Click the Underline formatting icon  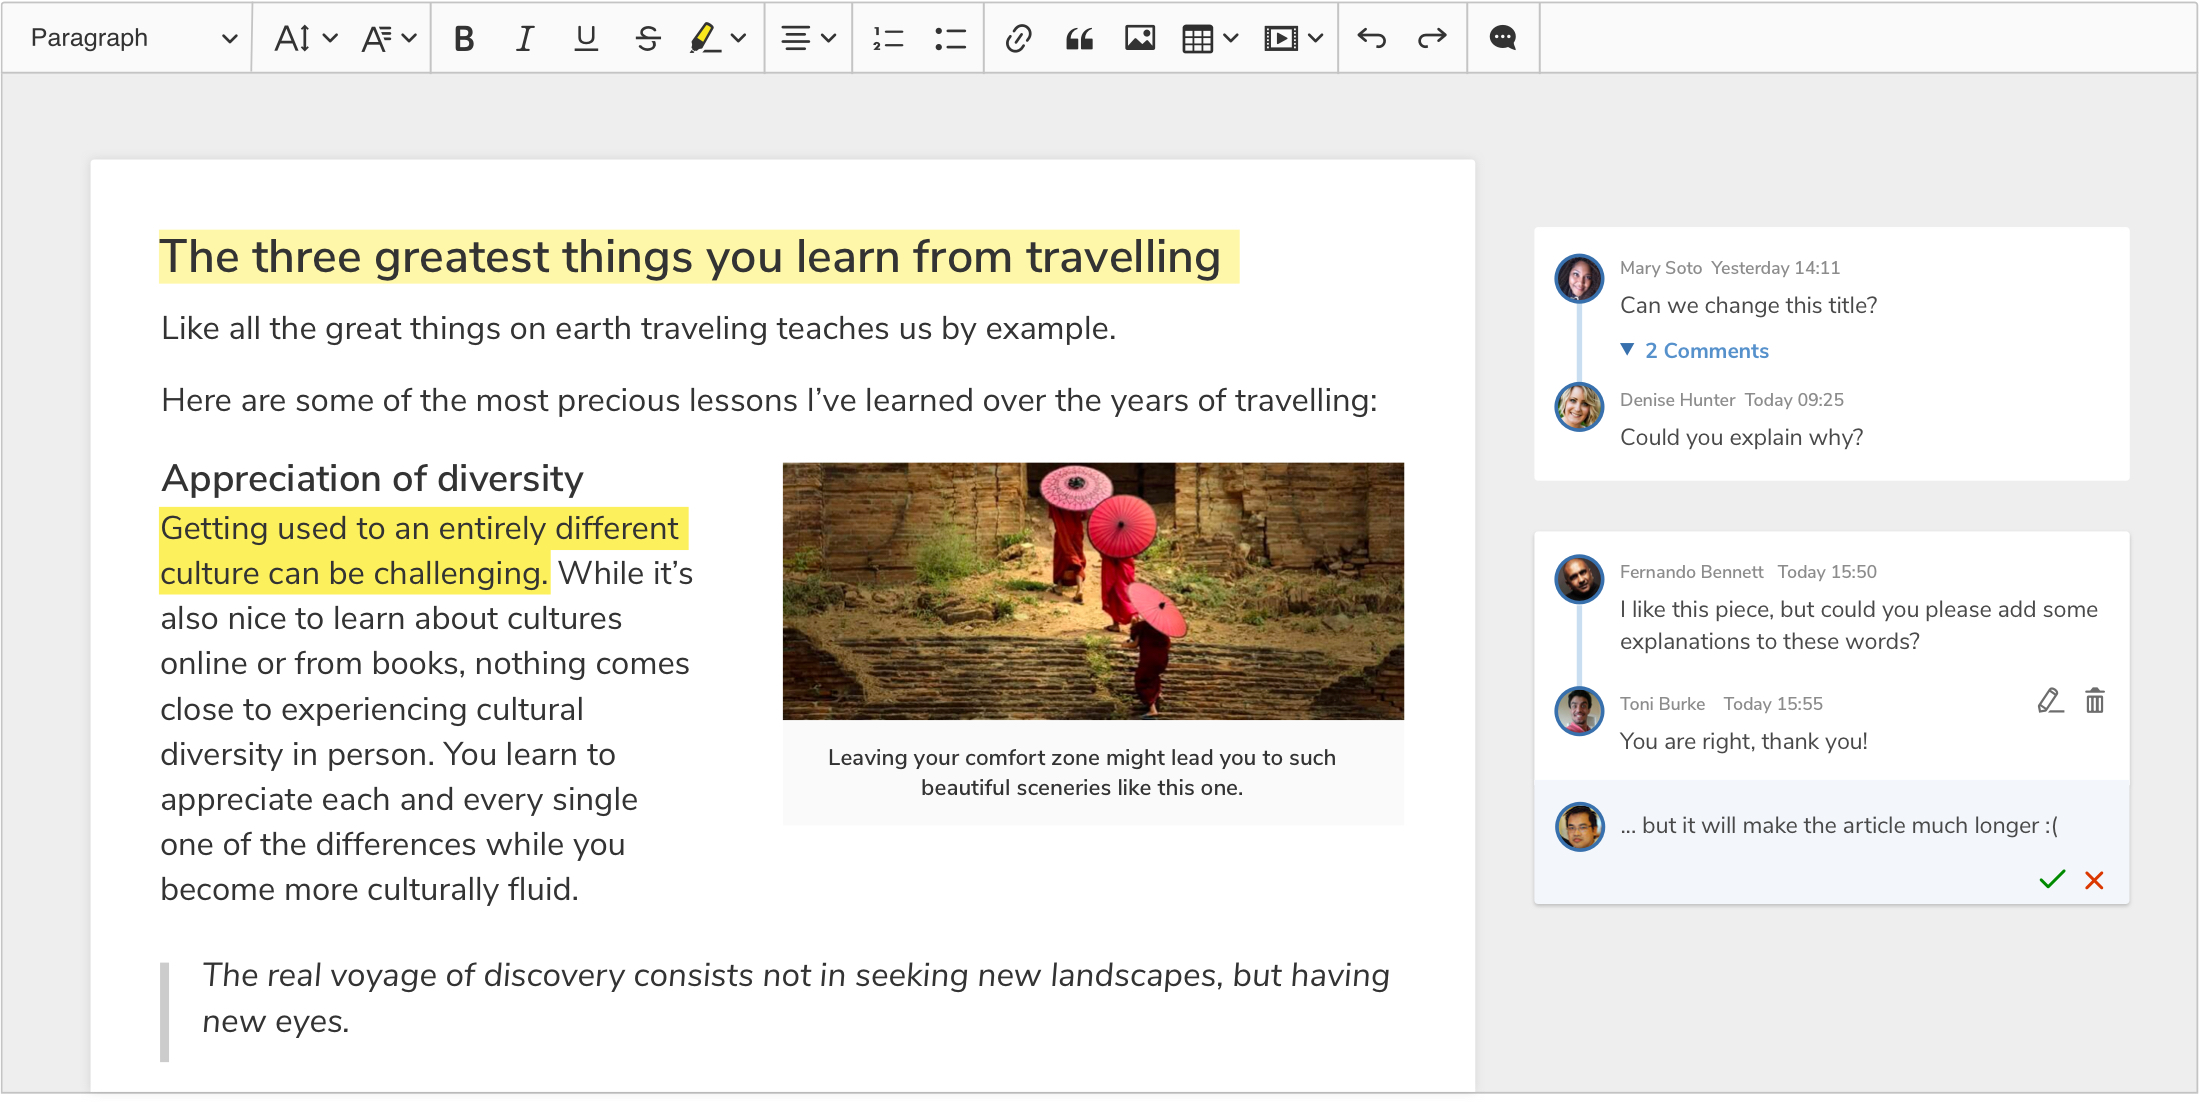(x=583, y=39)
